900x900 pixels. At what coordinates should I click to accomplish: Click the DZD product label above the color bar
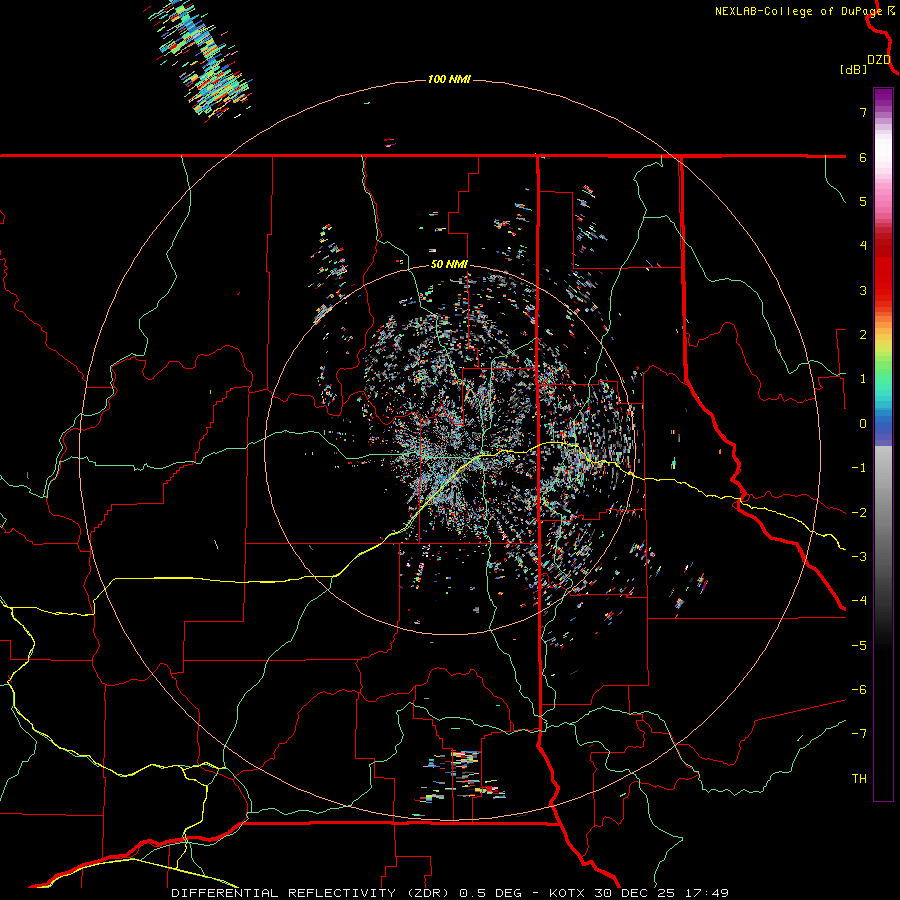tap(879, 60)
